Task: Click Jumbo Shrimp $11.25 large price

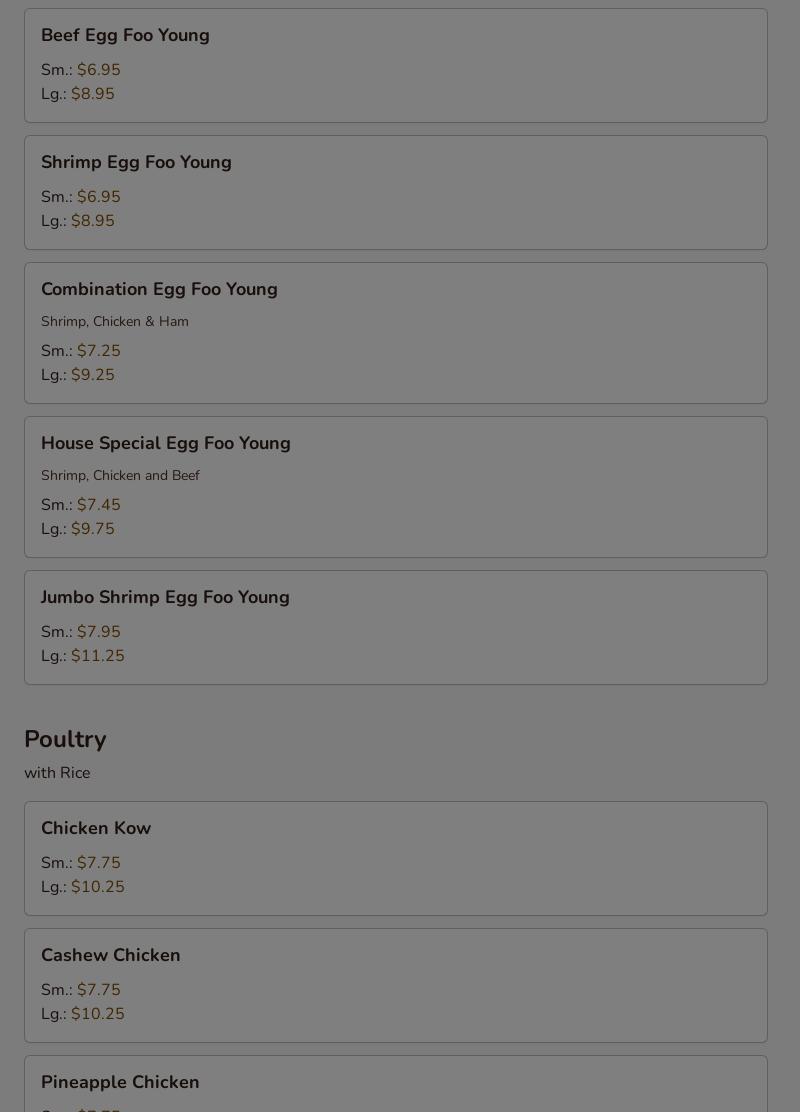Action: (97, 656)
